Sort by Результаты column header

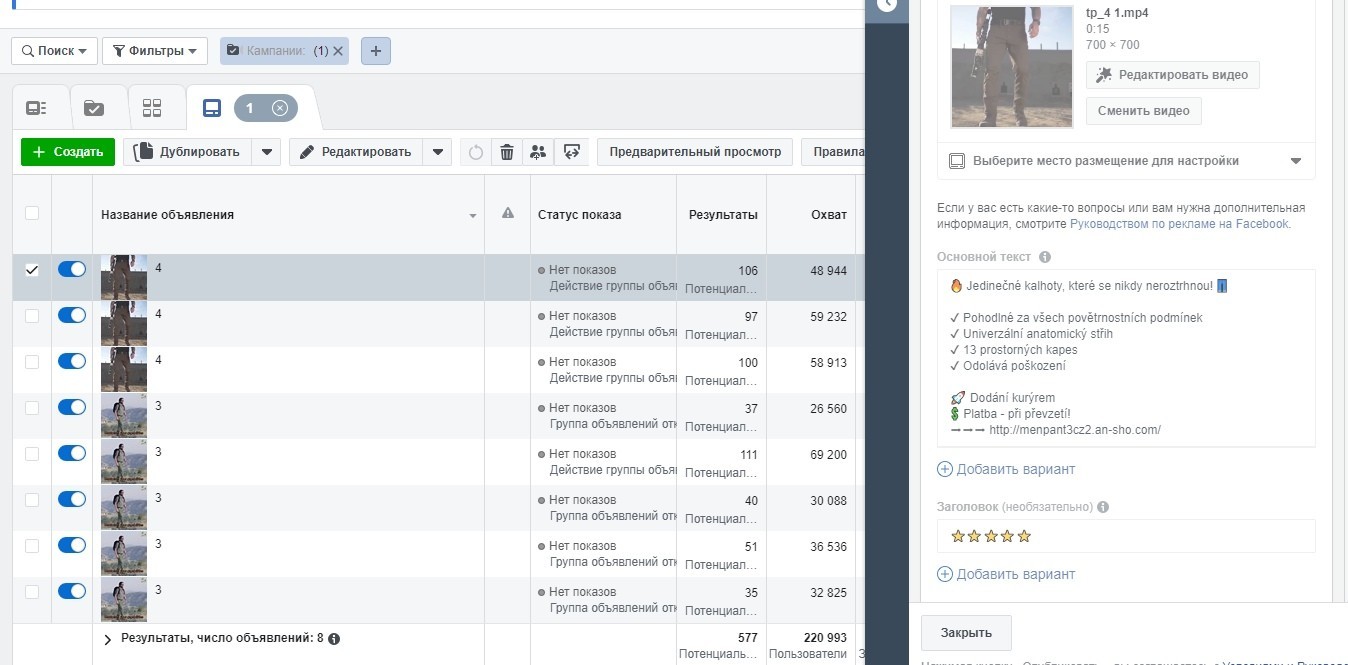coord(723,215)
